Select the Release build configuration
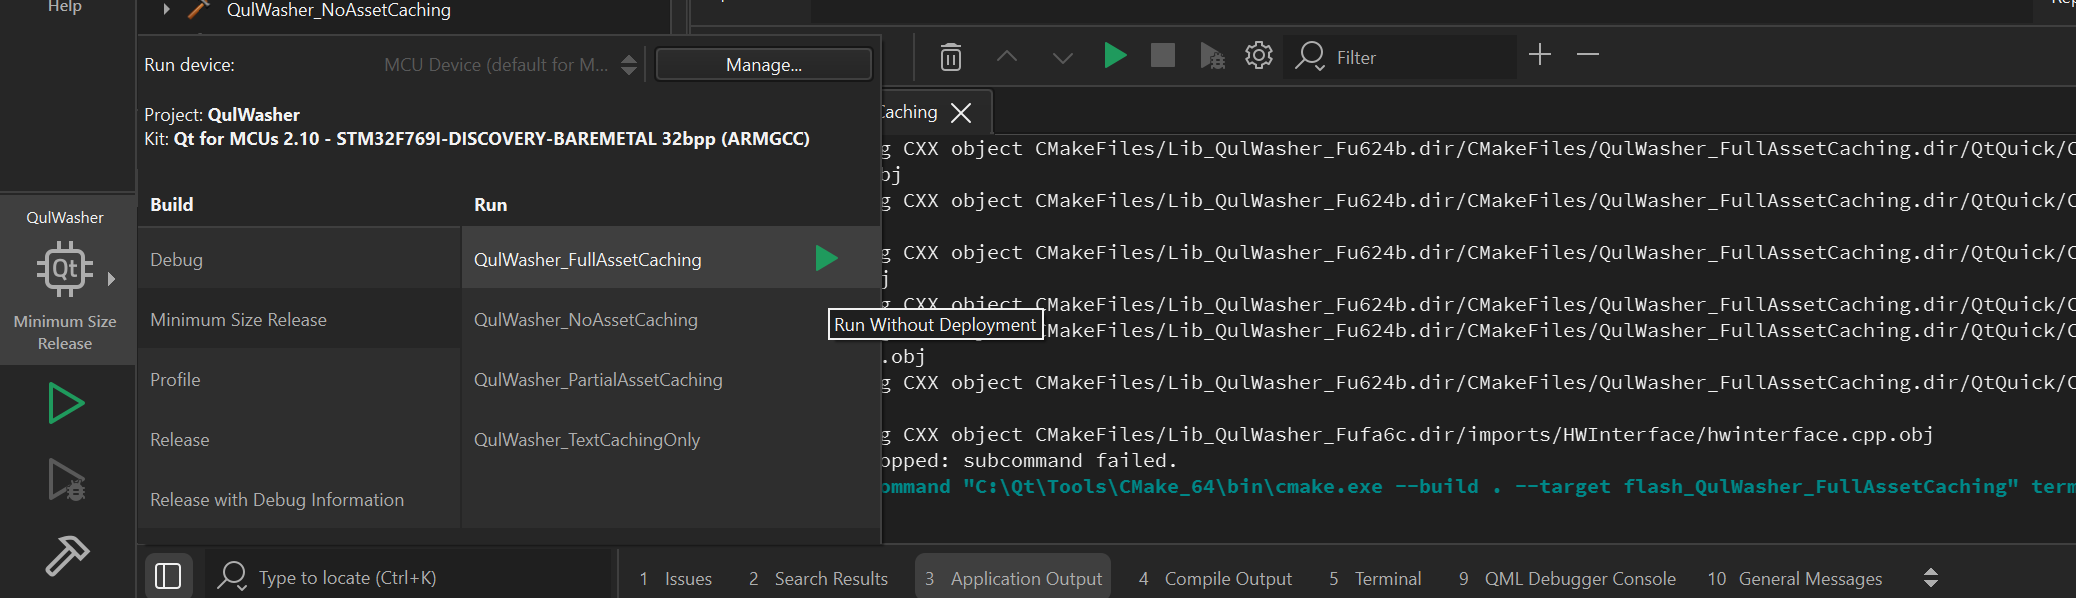Viewport: 2076px width, 598px height. 299,439
